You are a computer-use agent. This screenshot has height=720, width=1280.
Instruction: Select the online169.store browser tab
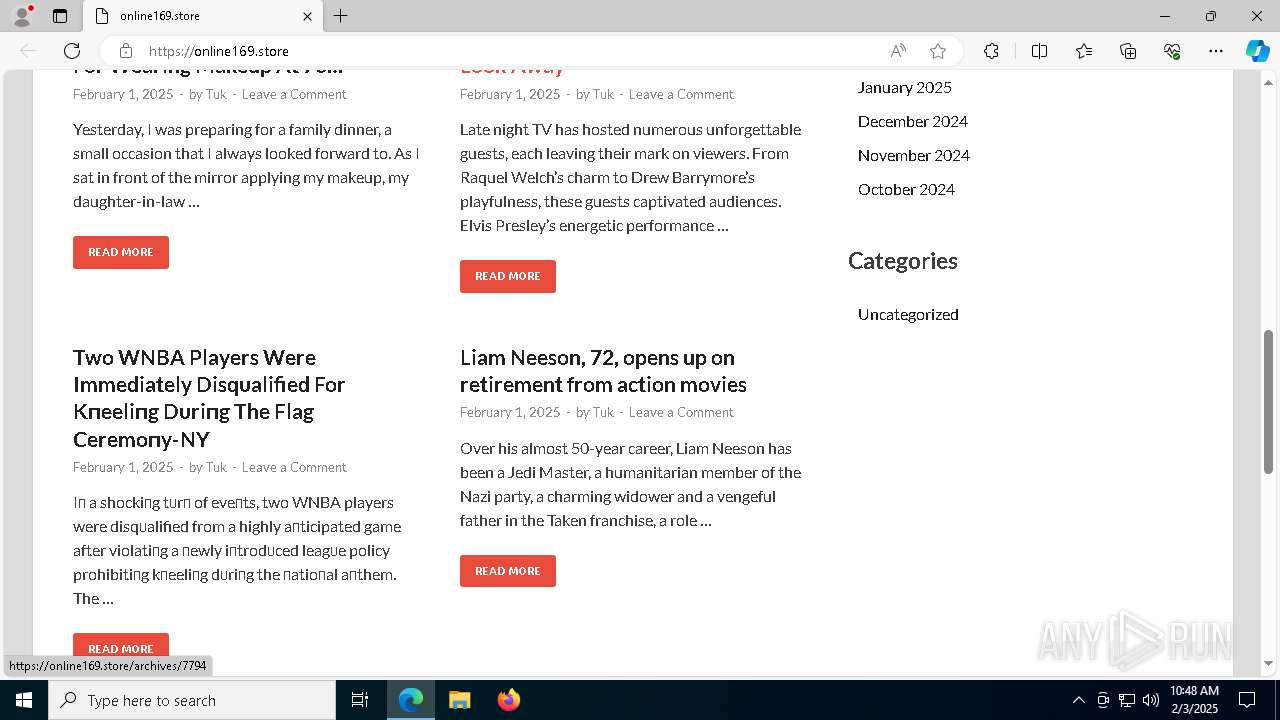point(203,16)
